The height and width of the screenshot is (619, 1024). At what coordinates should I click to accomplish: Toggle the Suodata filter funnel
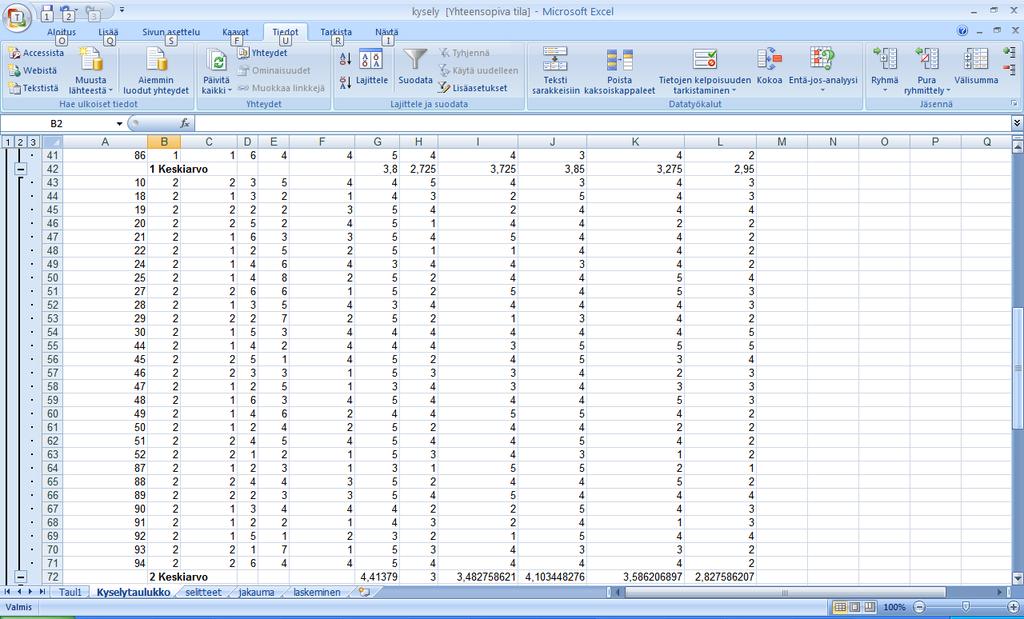415,67
